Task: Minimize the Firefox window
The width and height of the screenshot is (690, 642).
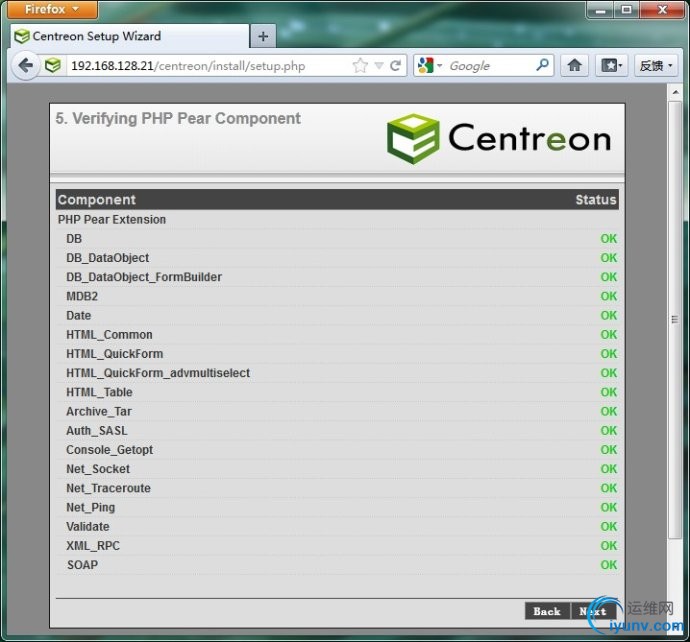Action: pos(600,10)
